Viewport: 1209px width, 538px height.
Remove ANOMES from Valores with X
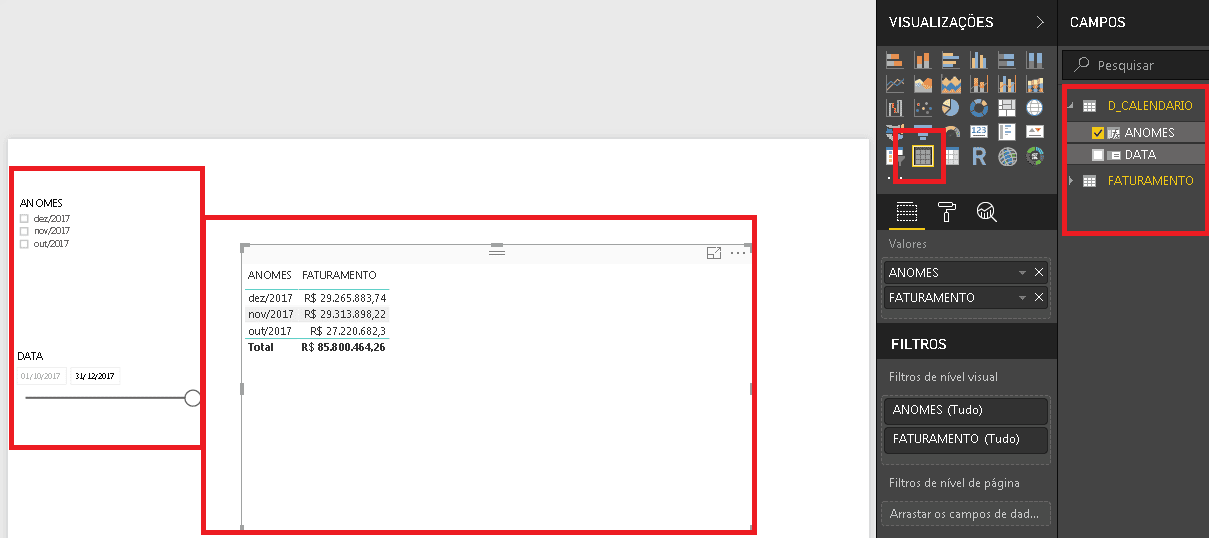[x=1039, y=273]
